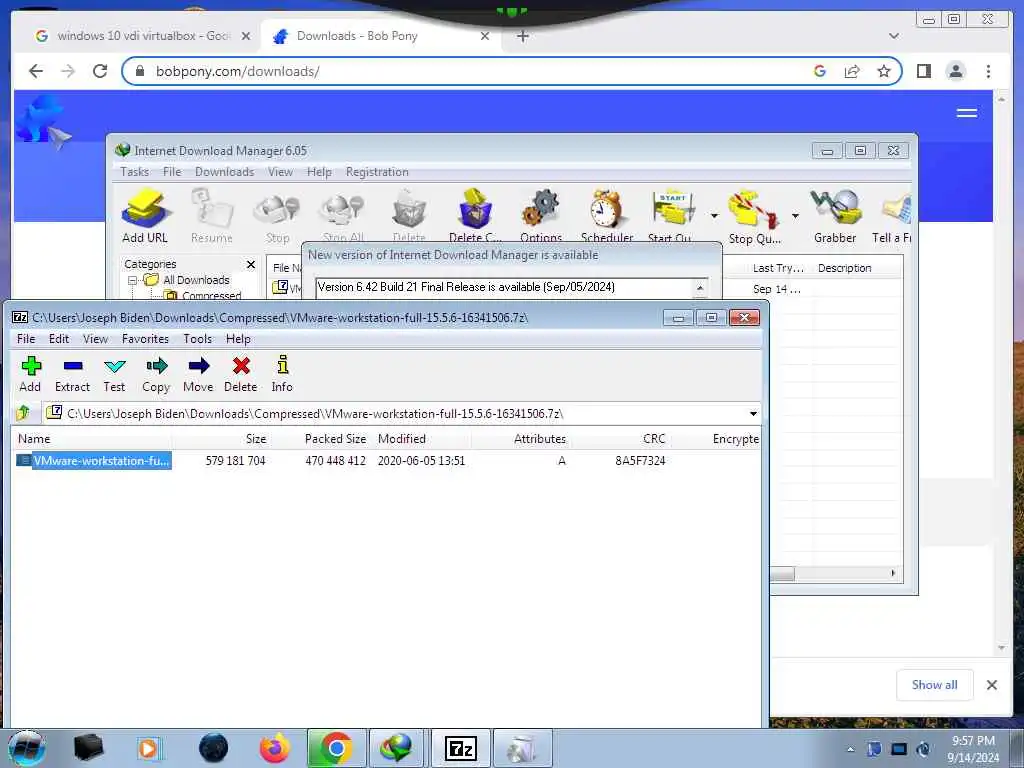Select All Downloads category in IDM

pyautogui.click(x=196, y=280)
